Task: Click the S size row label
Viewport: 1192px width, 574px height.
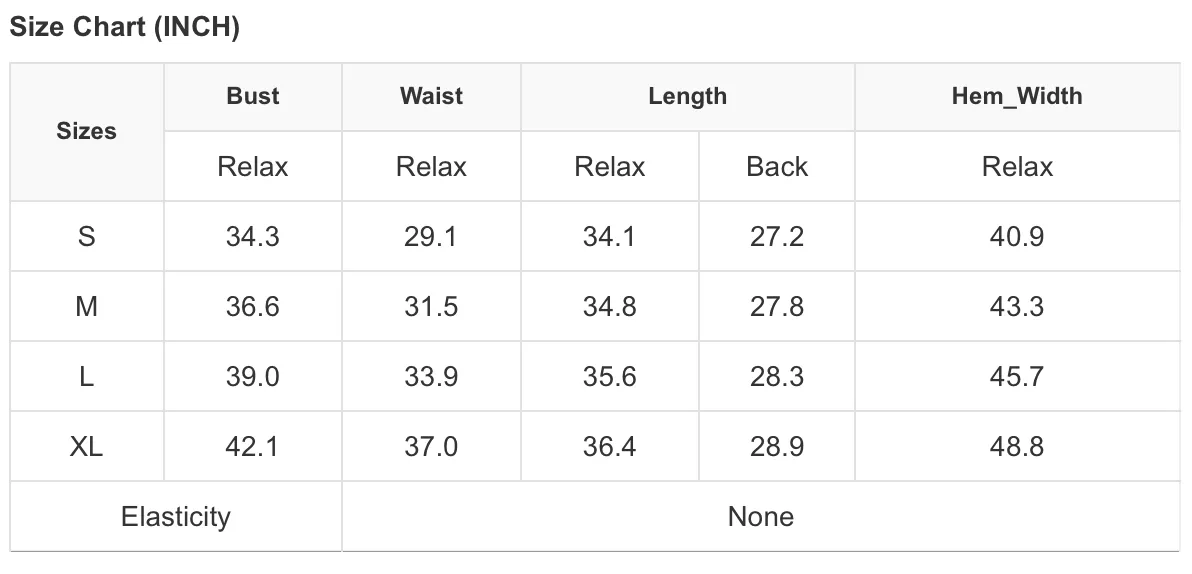Action: [x=87, y=236]
